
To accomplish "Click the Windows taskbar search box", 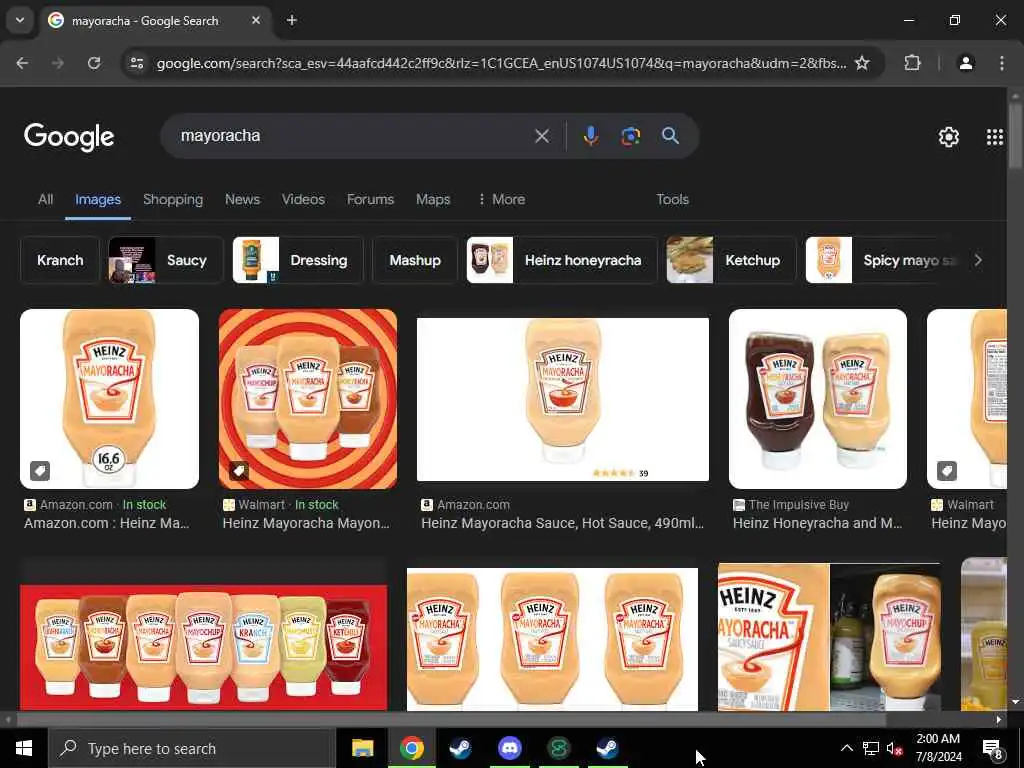I will (x=192, y=748).
